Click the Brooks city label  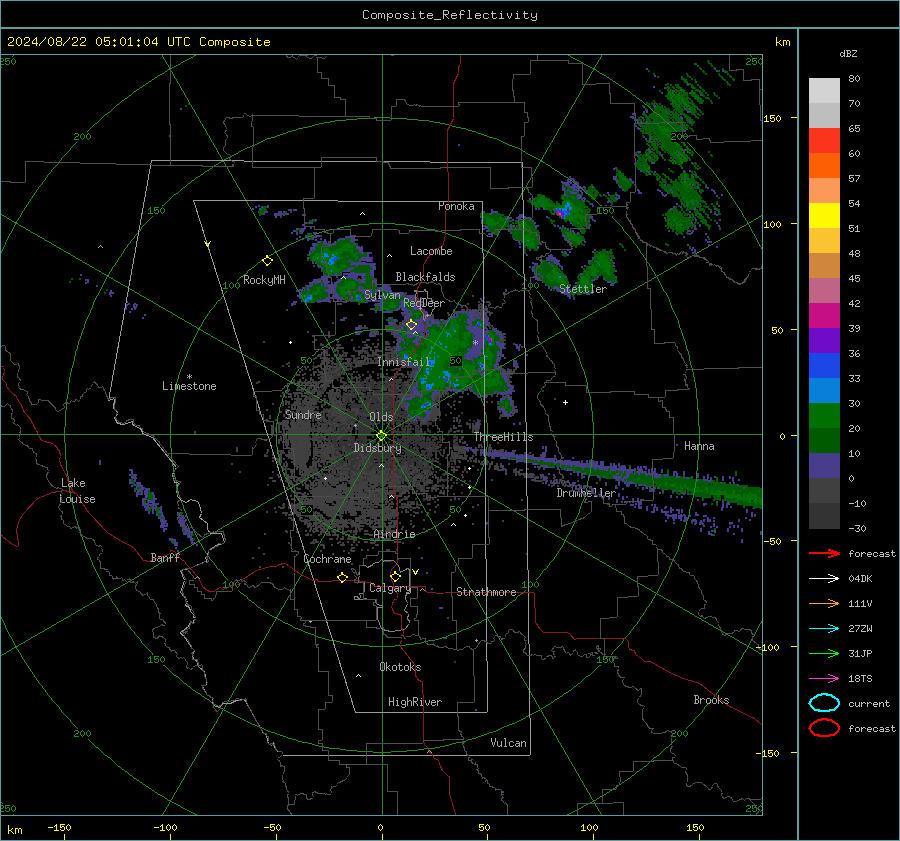pos(711,700)
